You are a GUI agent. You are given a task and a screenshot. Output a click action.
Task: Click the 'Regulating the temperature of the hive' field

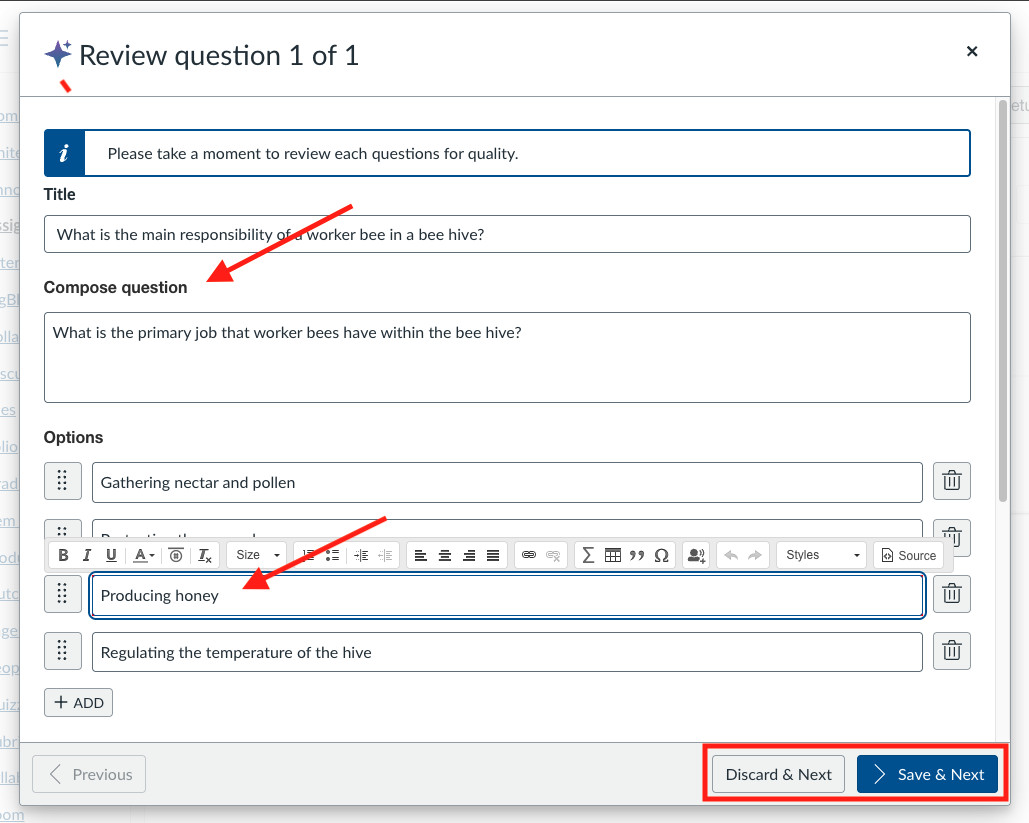507,652
